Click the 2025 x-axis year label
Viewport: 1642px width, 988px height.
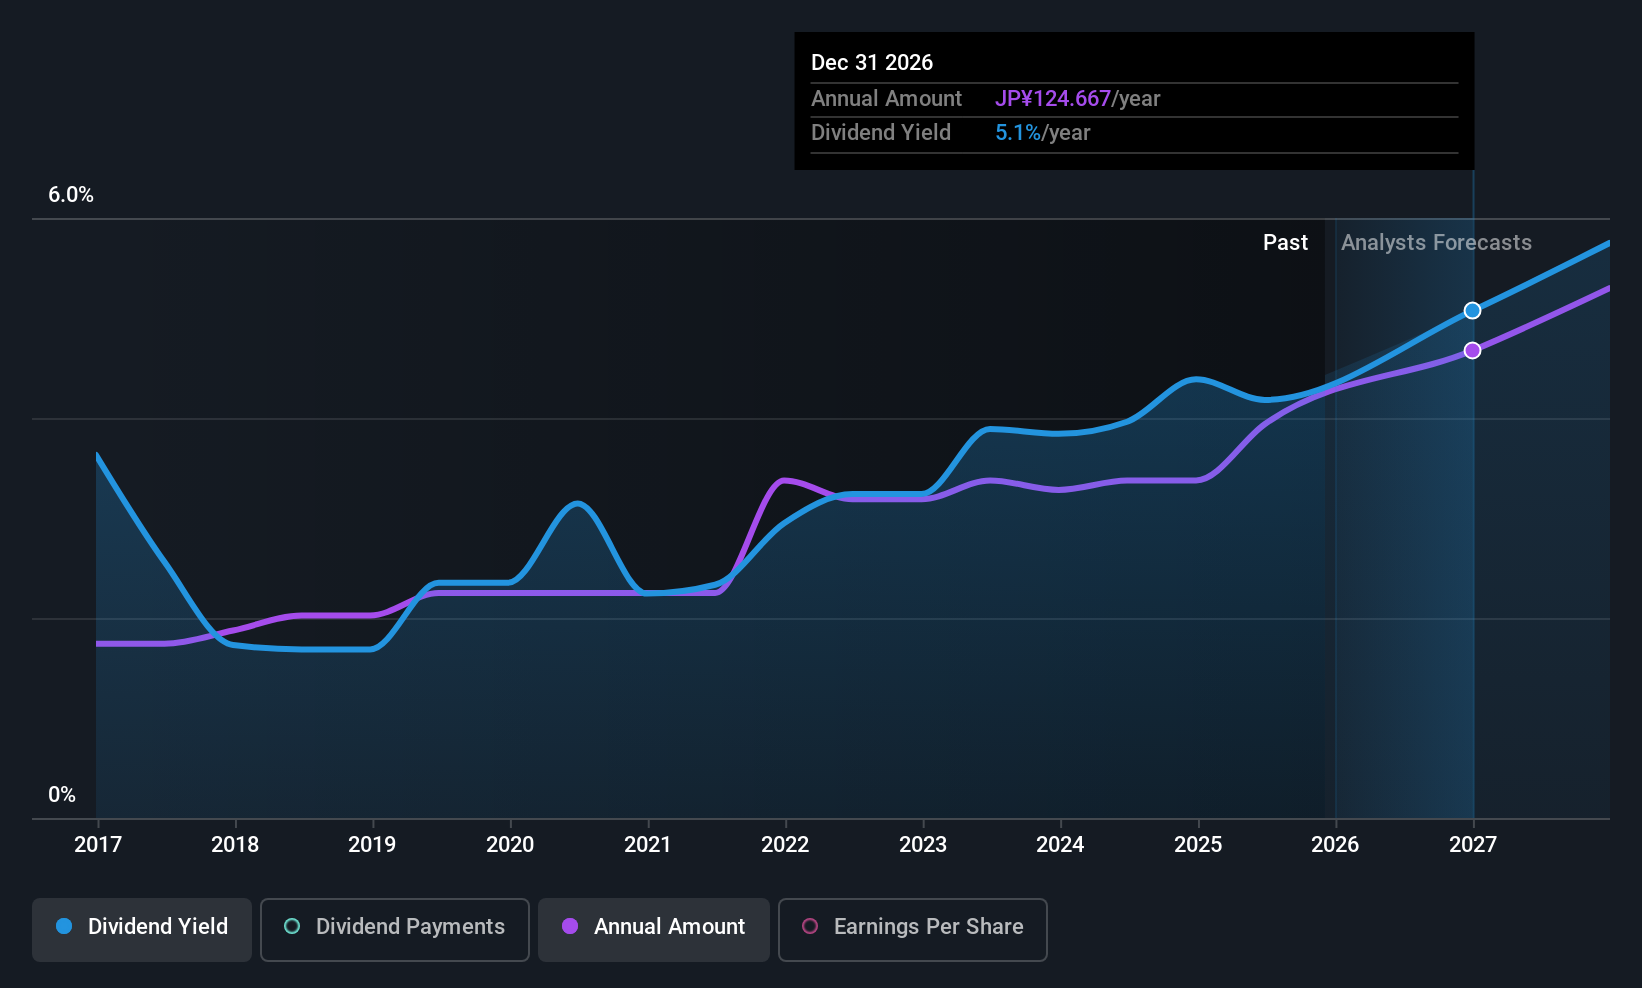(1198, 845)
